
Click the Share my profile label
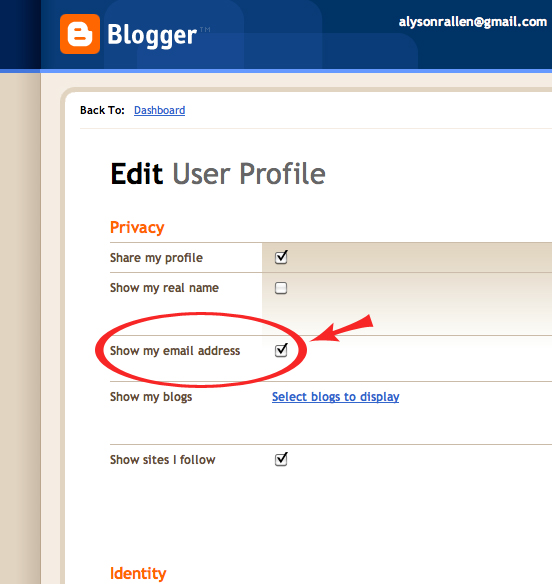coord(156,258)
